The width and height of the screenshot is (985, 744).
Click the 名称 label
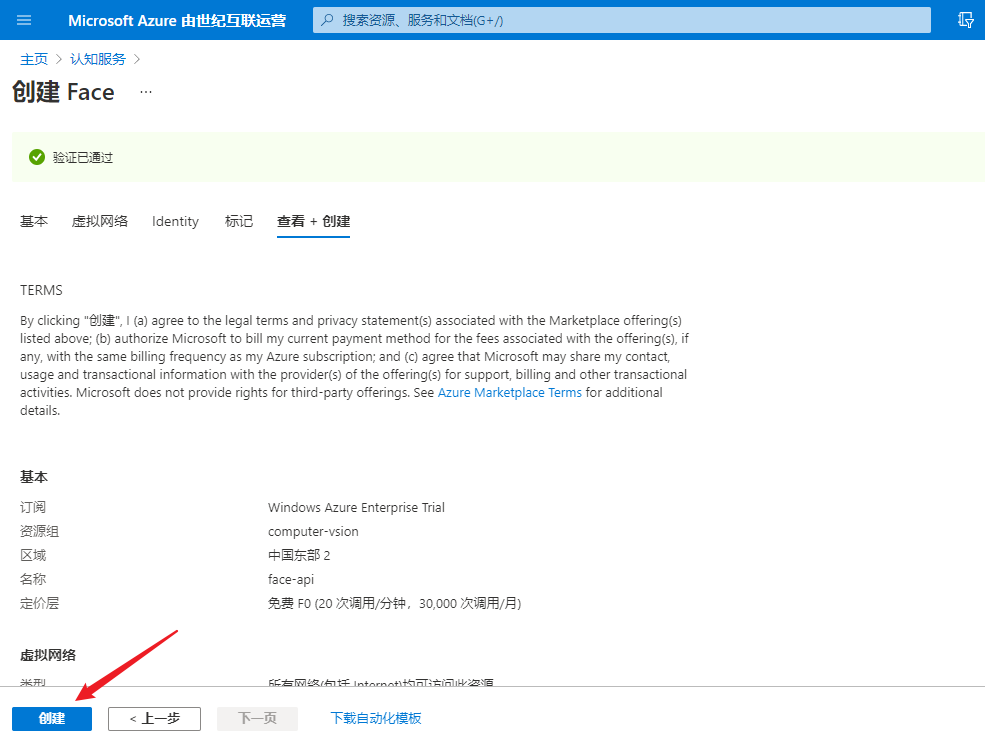pyautogui.click(x=33, y=579)
